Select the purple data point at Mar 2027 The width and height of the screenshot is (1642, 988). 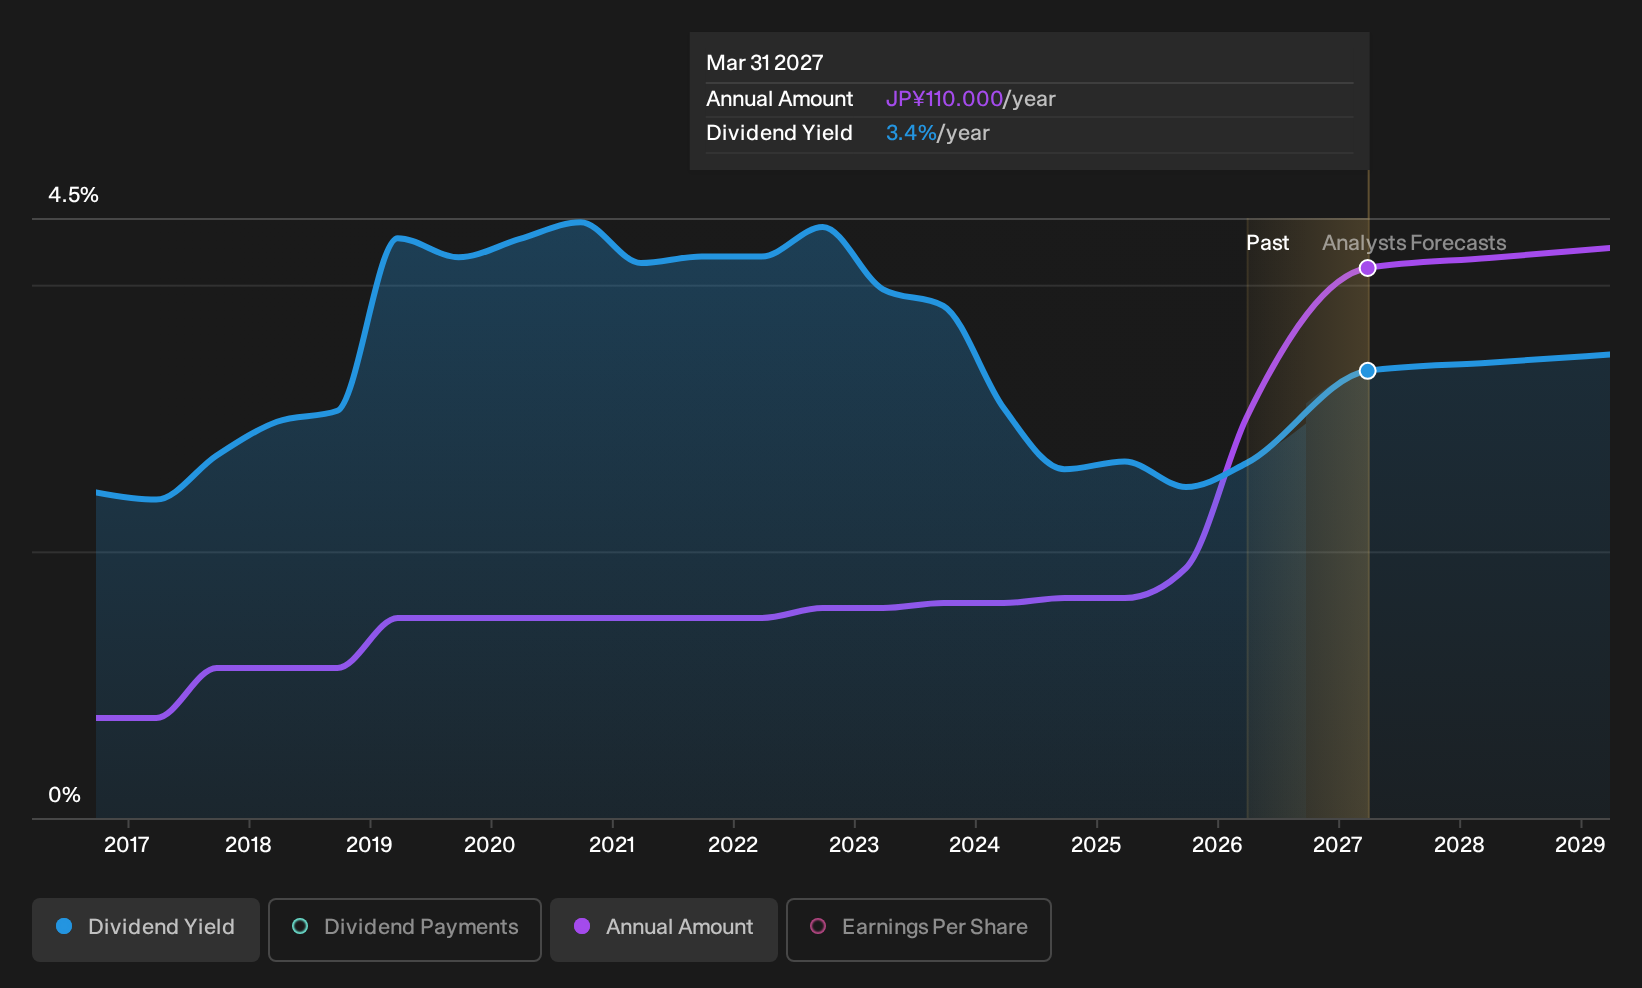click(1368, 268)
